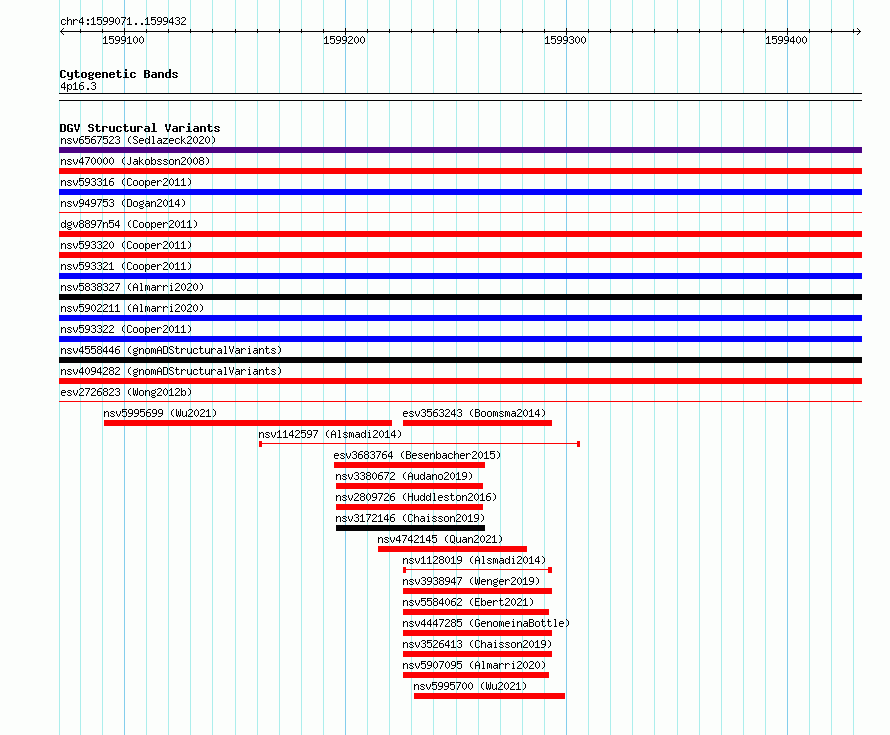
Task: Open nsv593322 (Cooper2011) variant label
Action: point(126,329)
